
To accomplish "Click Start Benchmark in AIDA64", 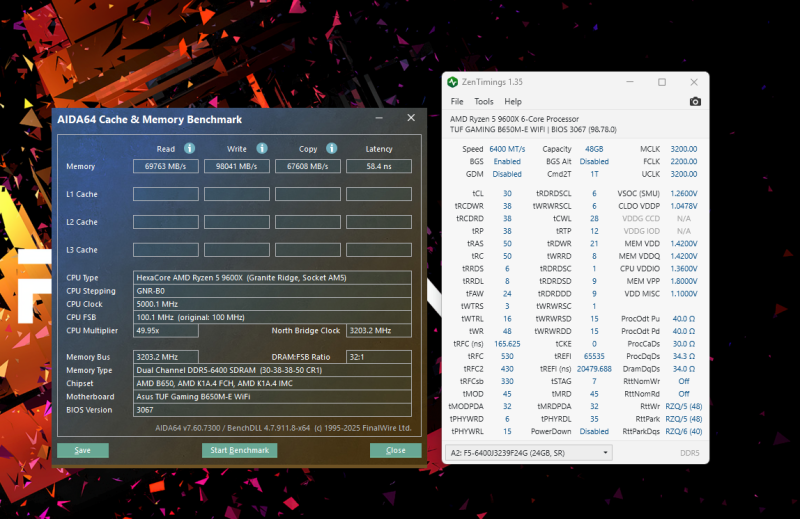I will pos(239,450).
